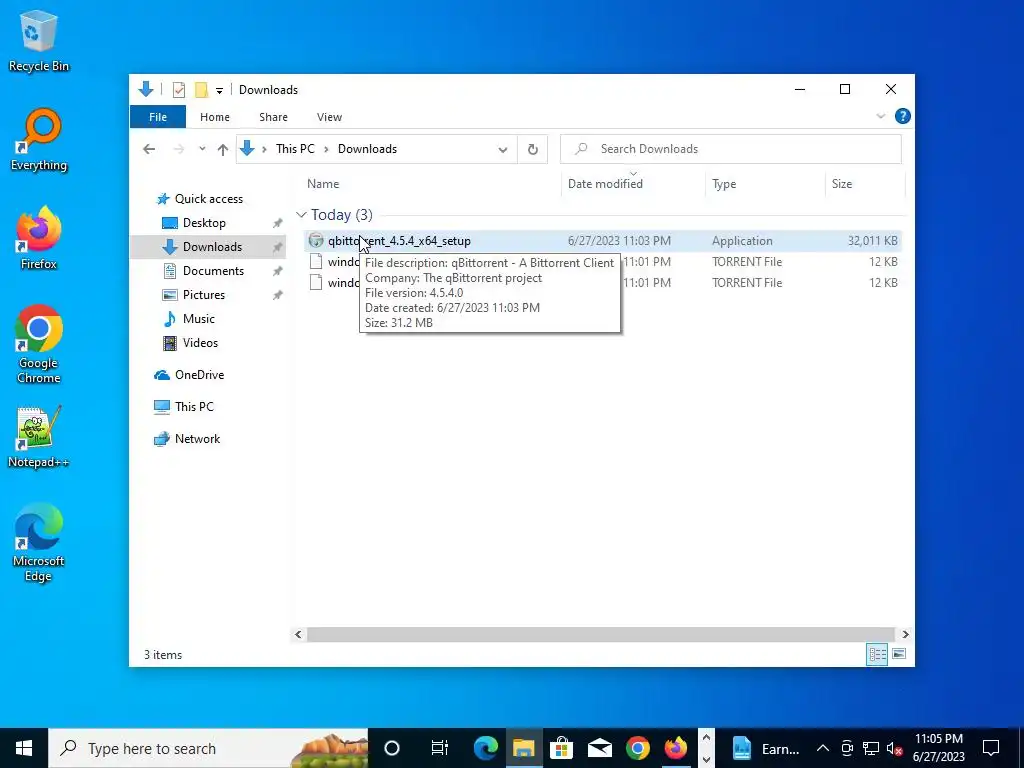Open the Customize Quick Access Toolbar dropdown
The height and width of the screenshot is (768, 1024).
pos(219,90)
